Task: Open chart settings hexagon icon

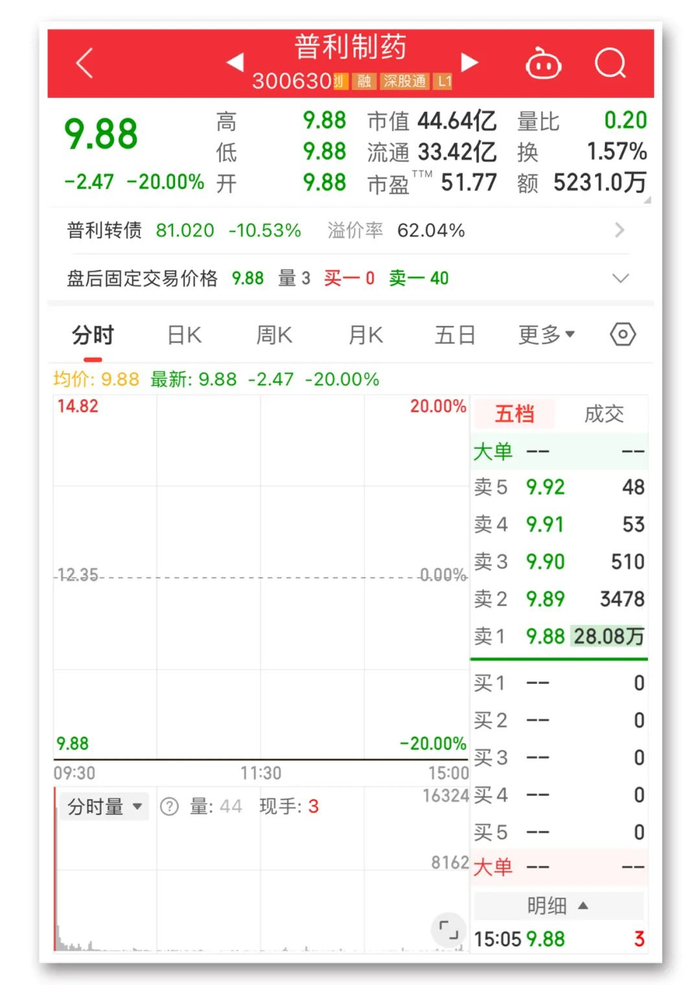Action: click(x=623, y=334)
